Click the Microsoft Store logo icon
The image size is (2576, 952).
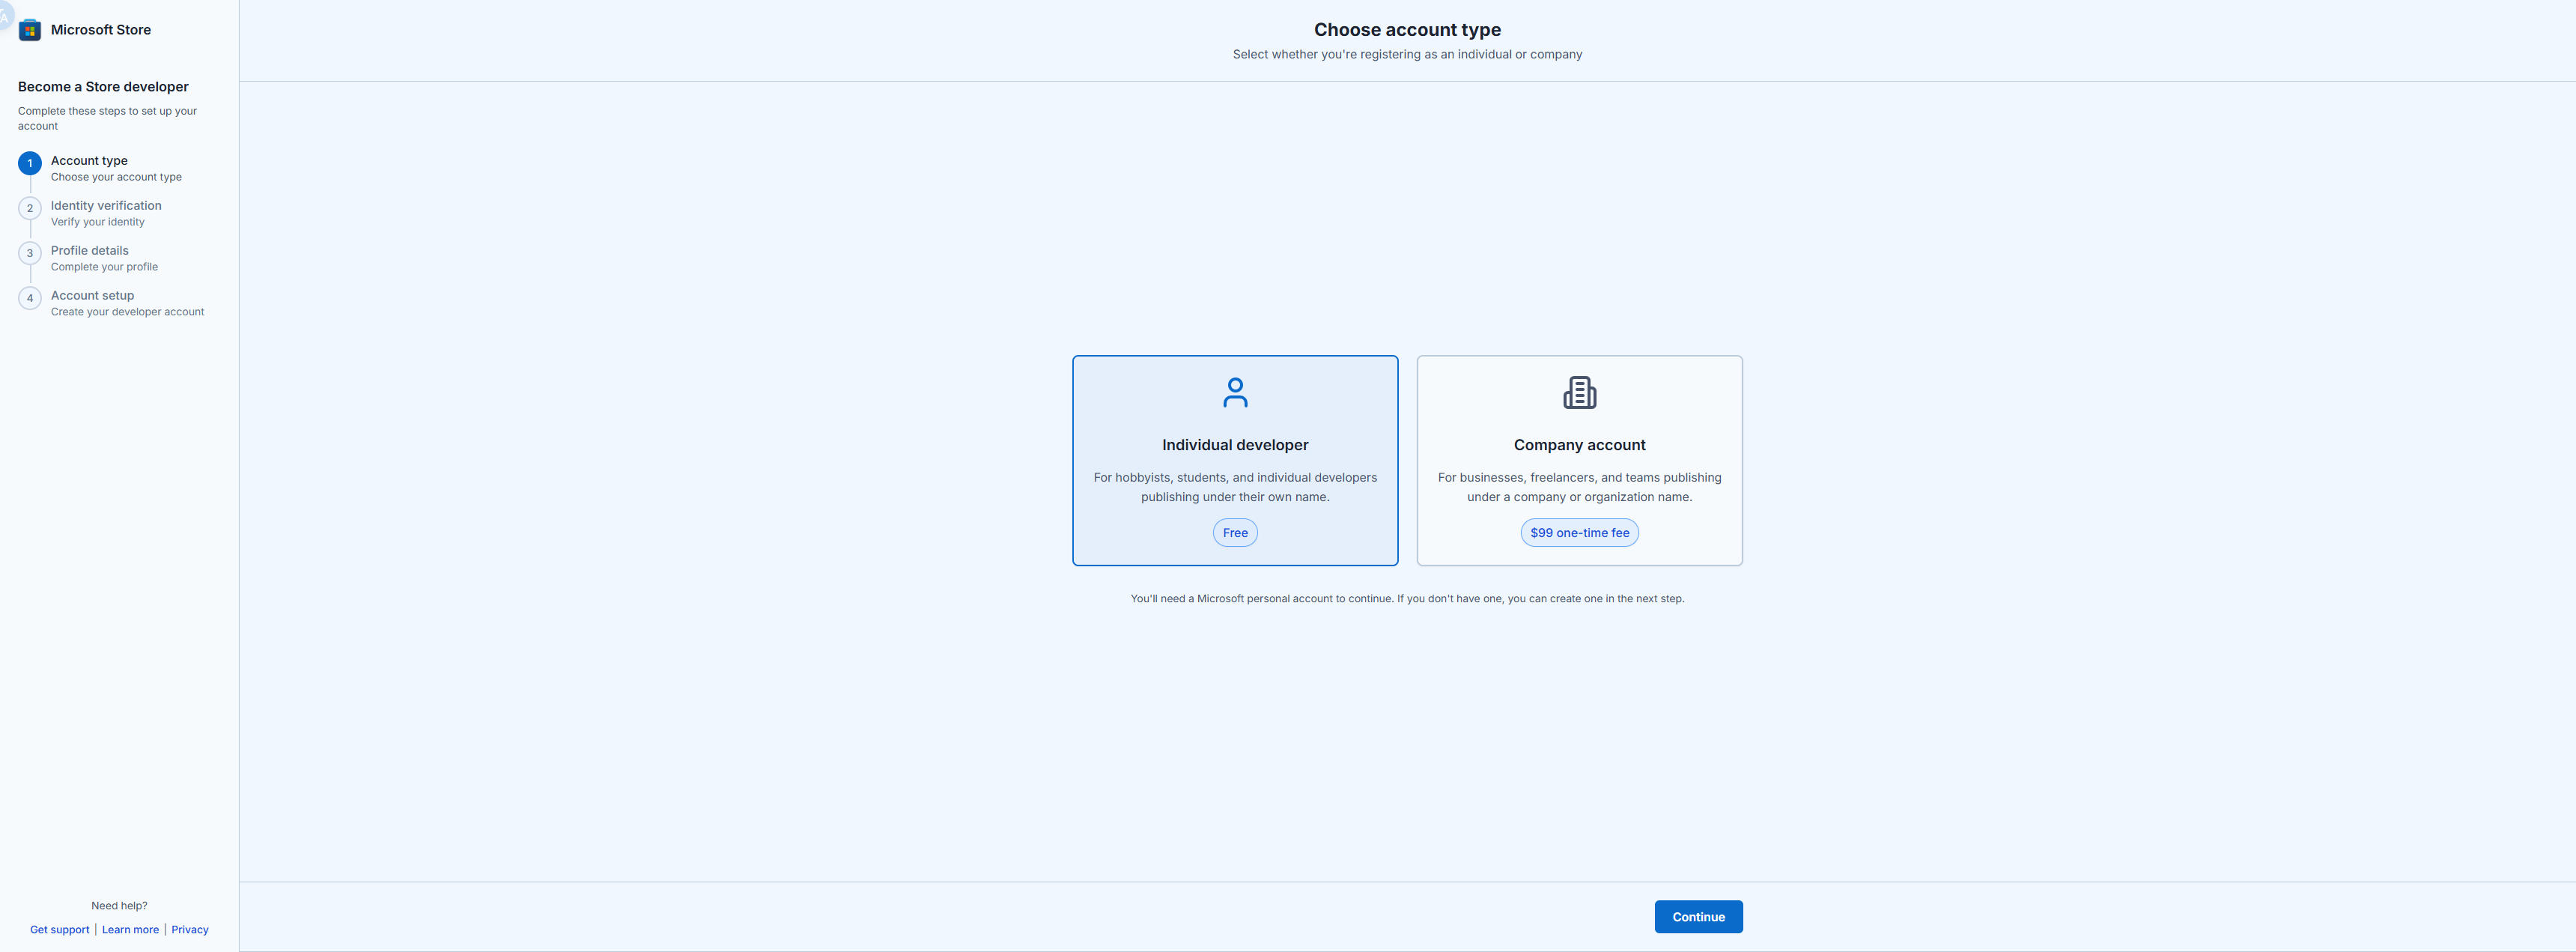coord(30,30)
